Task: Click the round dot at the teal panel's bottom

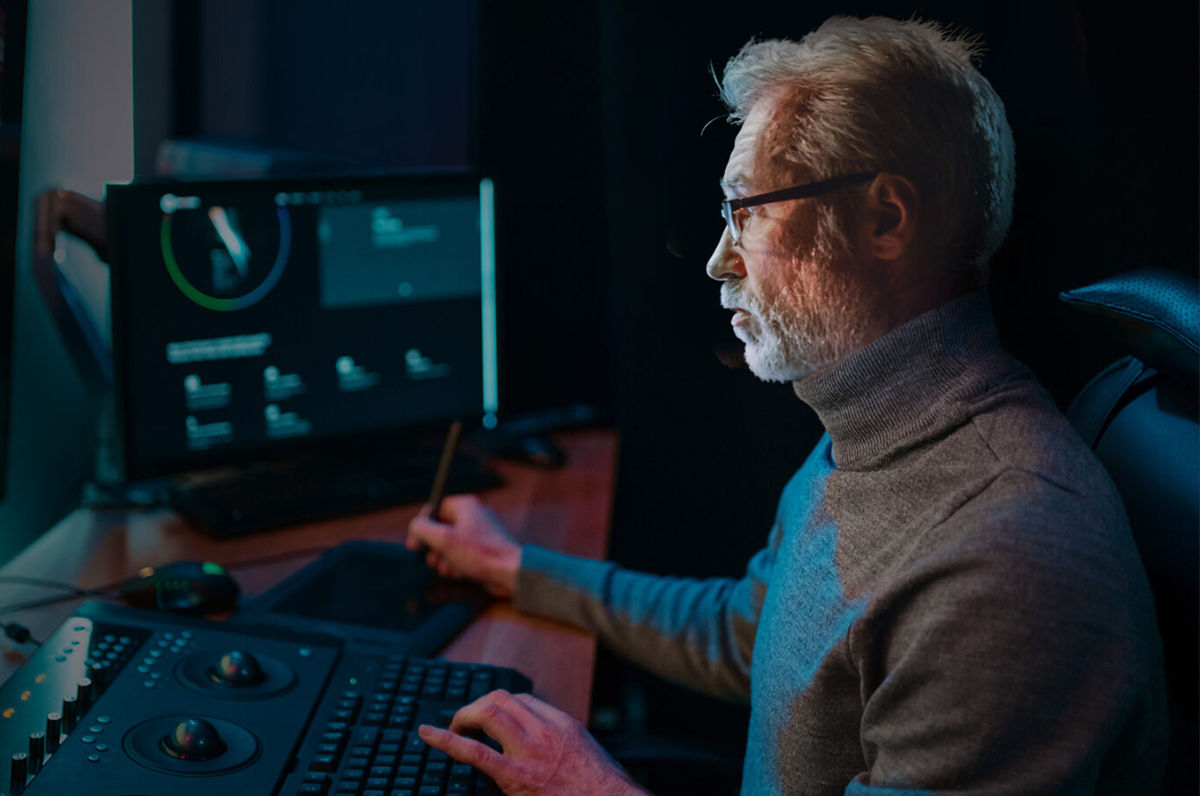Action: click(405, 290)
